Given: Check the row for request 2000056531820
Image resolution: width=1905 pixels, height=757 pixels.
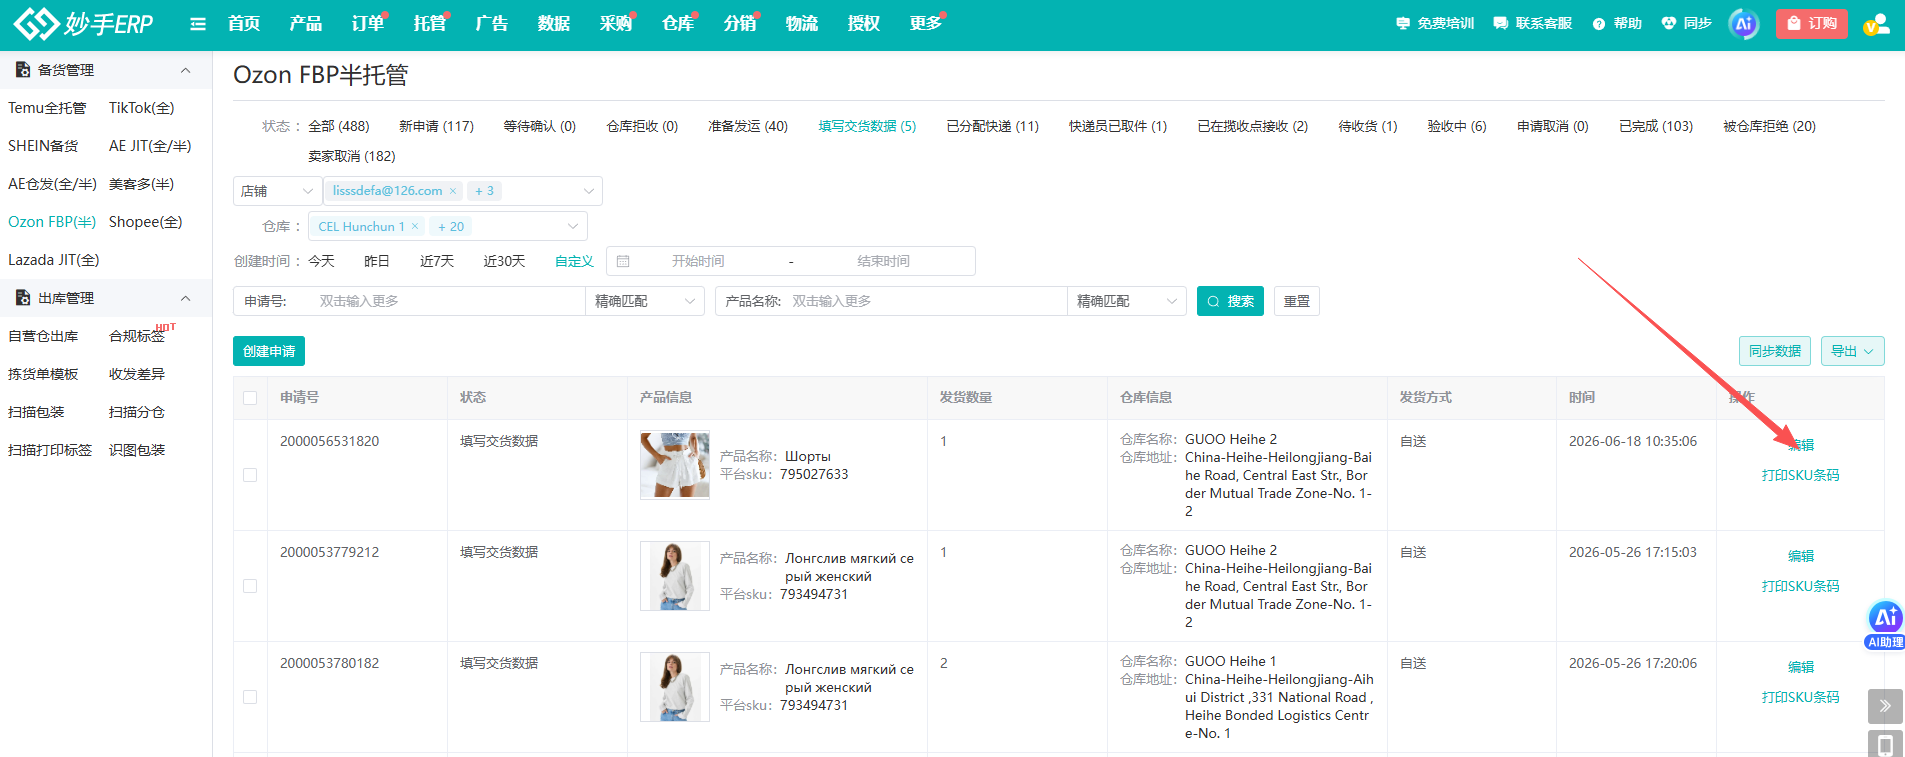Looking at the screenshot, I should point(250,475).
